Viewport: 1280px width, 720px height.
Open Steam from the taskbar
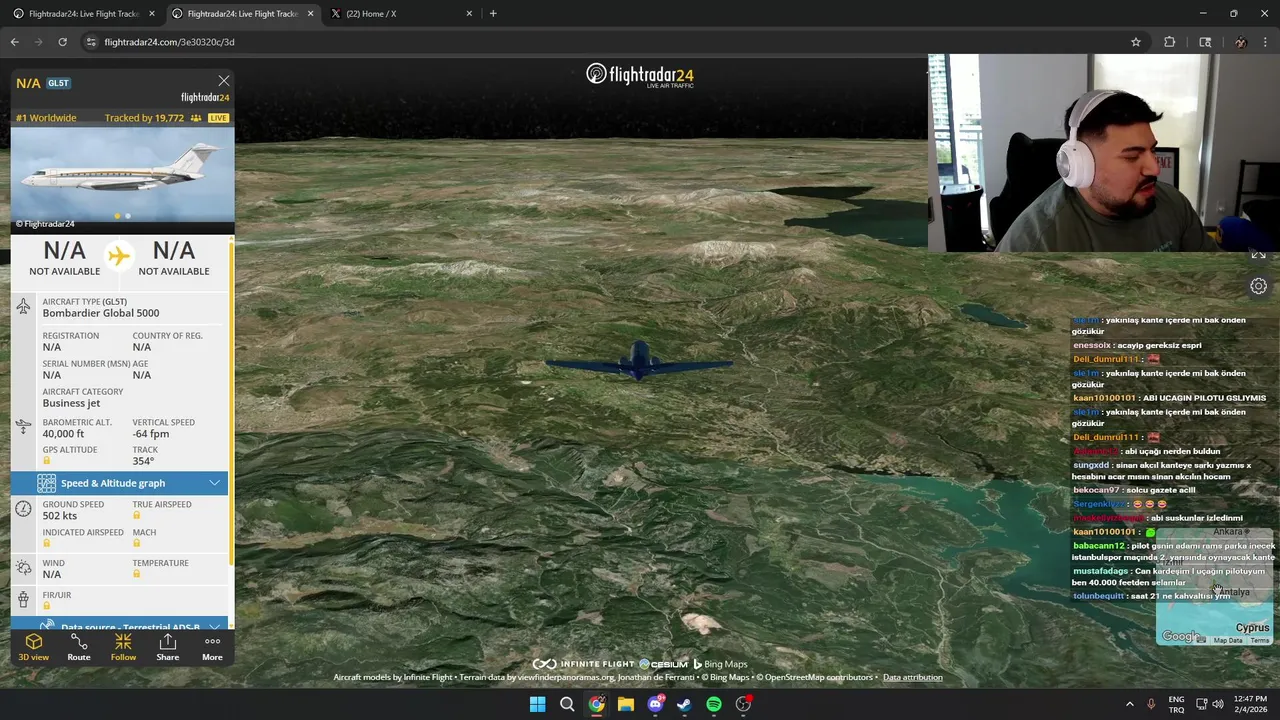684,704
